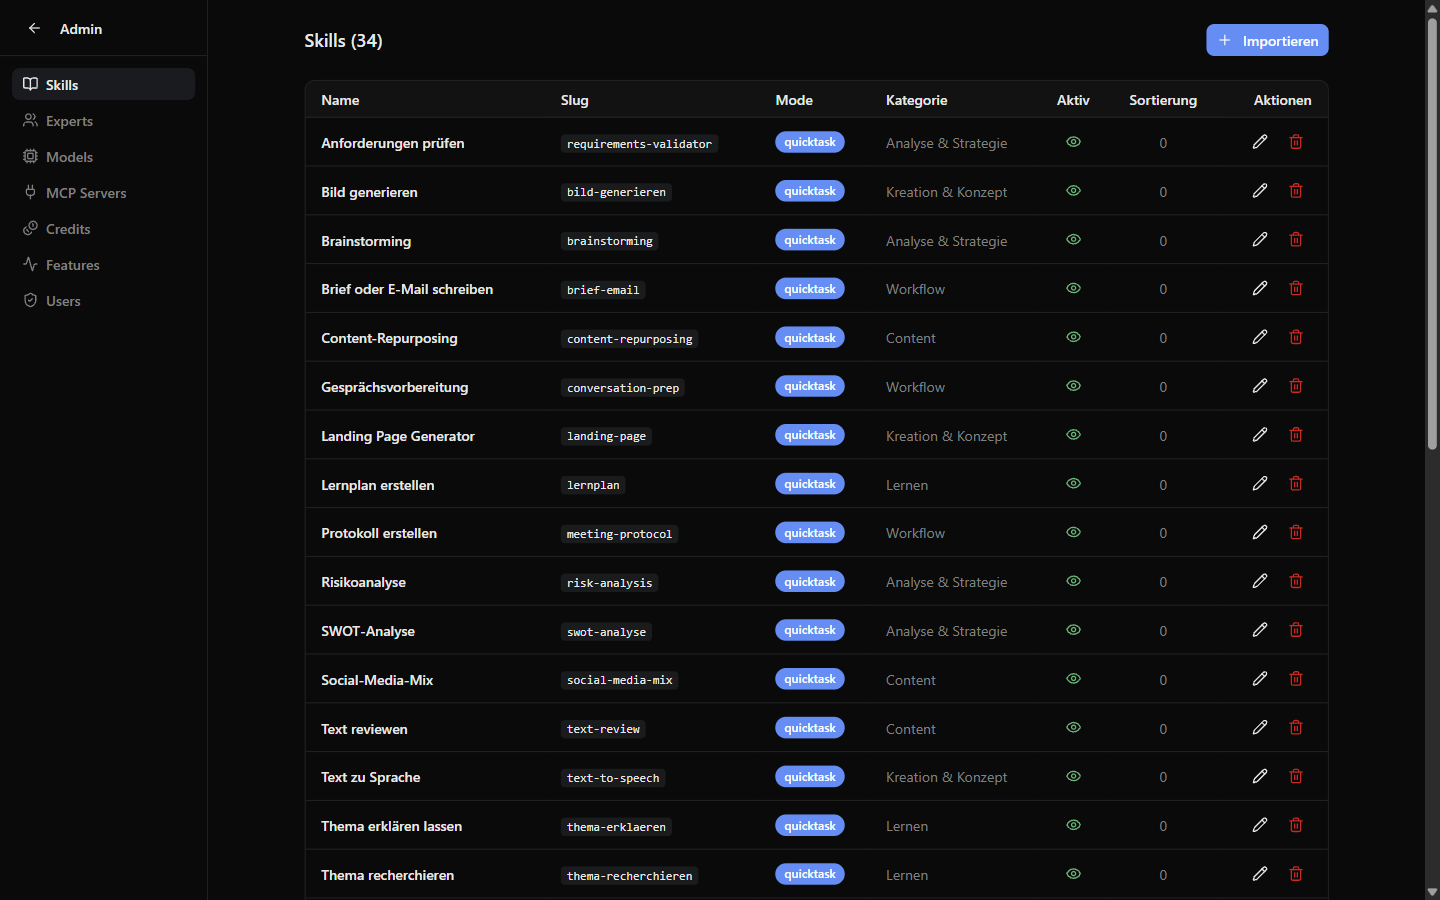Edit the Text reviewen skill
The image size is (1440, 900).
tap(1260, 728)
